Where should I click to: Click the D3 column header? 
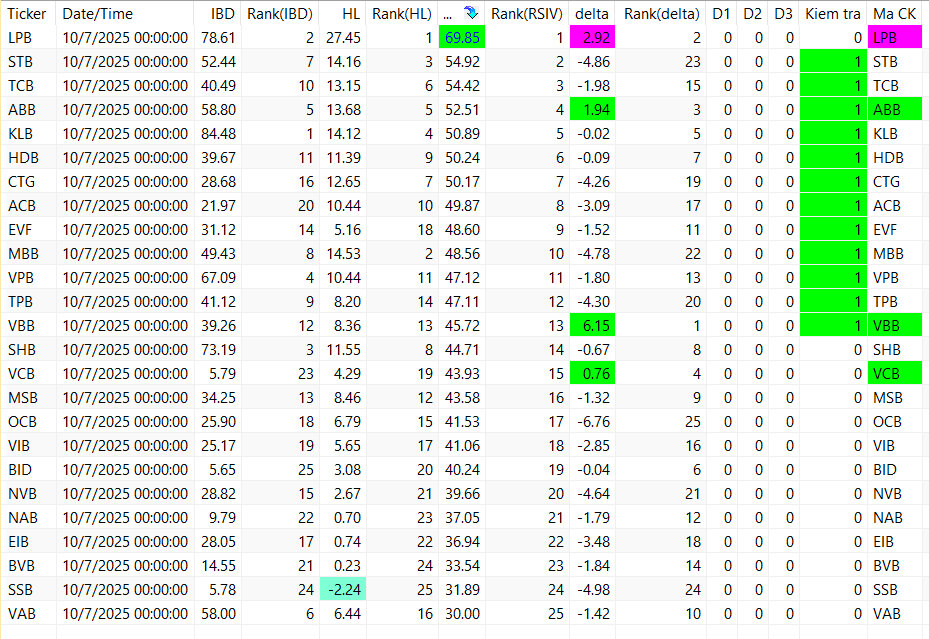click(x=783, y=14)
